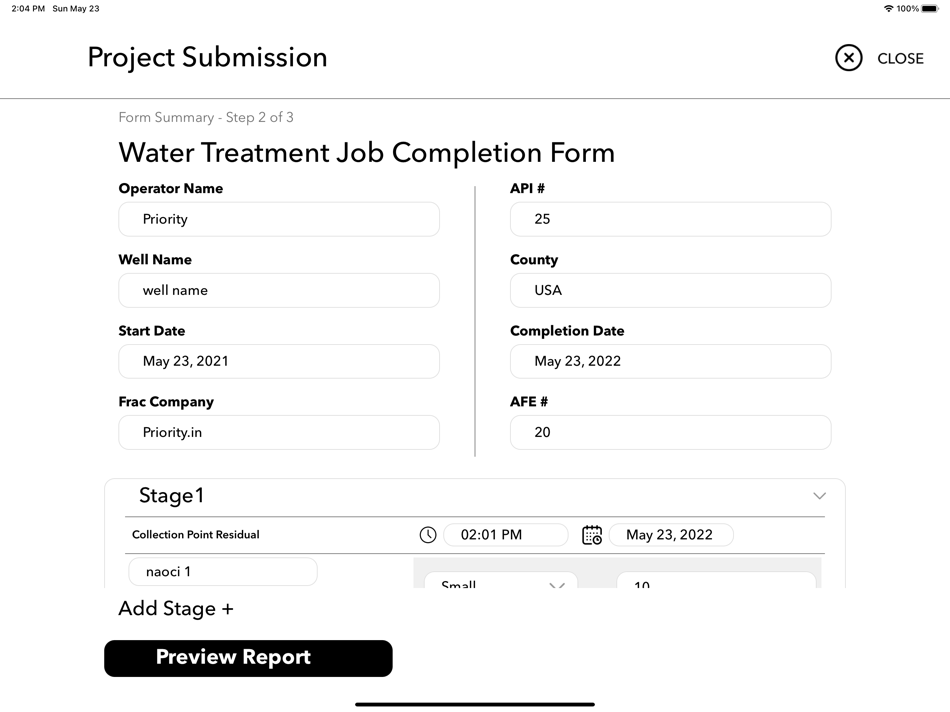Collapse the Stage1 section chevron
The width and height of the screenshot is (950, 712).
tap(819, 496)
